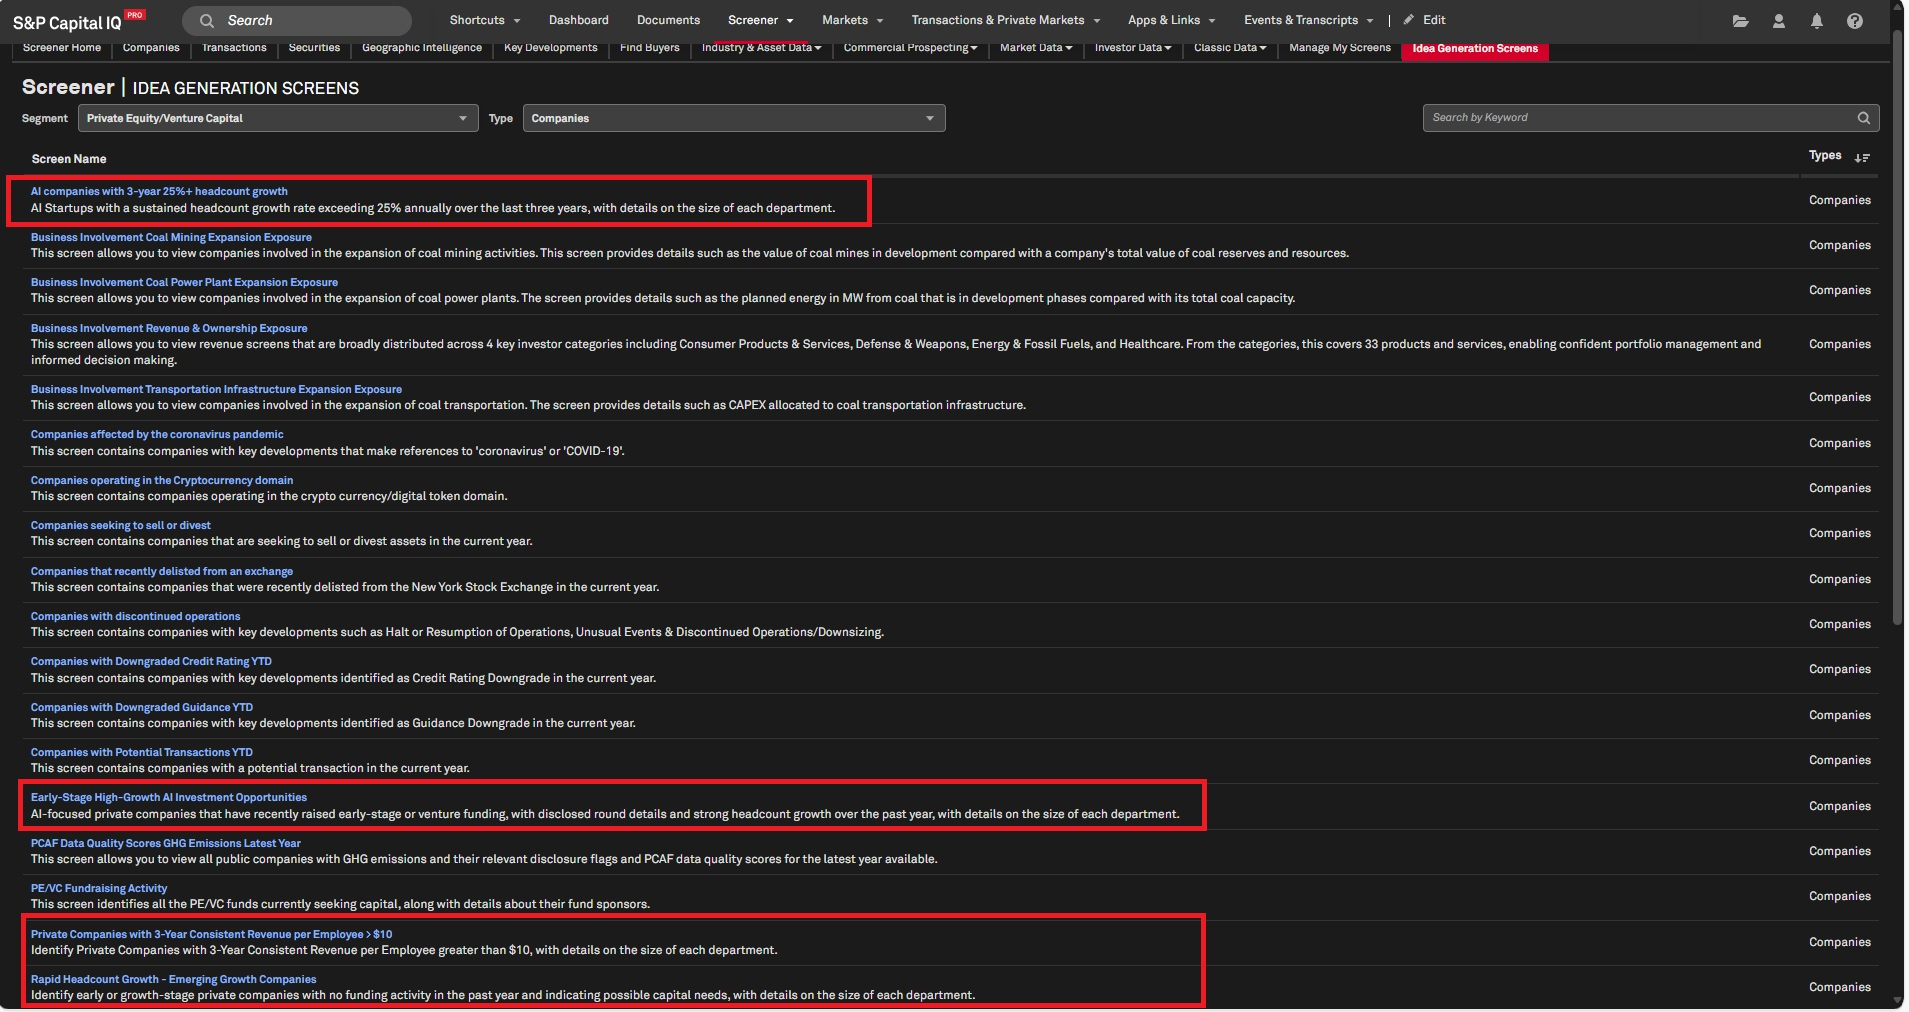
Task: Open the Find Buyers tab
Action: pos(649,48)
